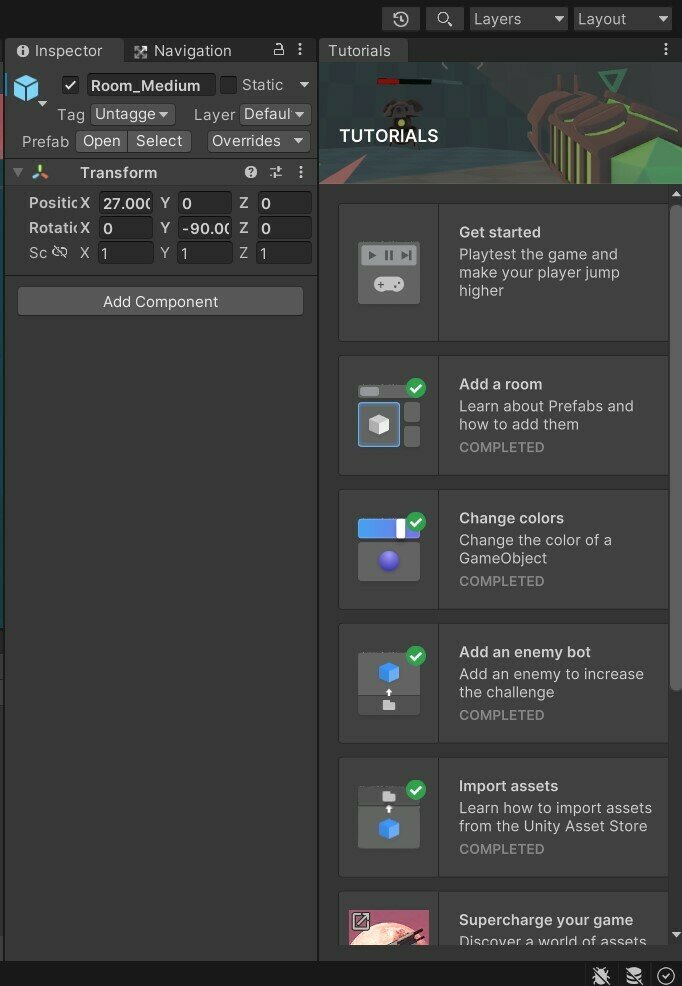The width and height of the screenshot is (682, 986).
Task: Click the Position Z field
Action: tap(284, 203)
